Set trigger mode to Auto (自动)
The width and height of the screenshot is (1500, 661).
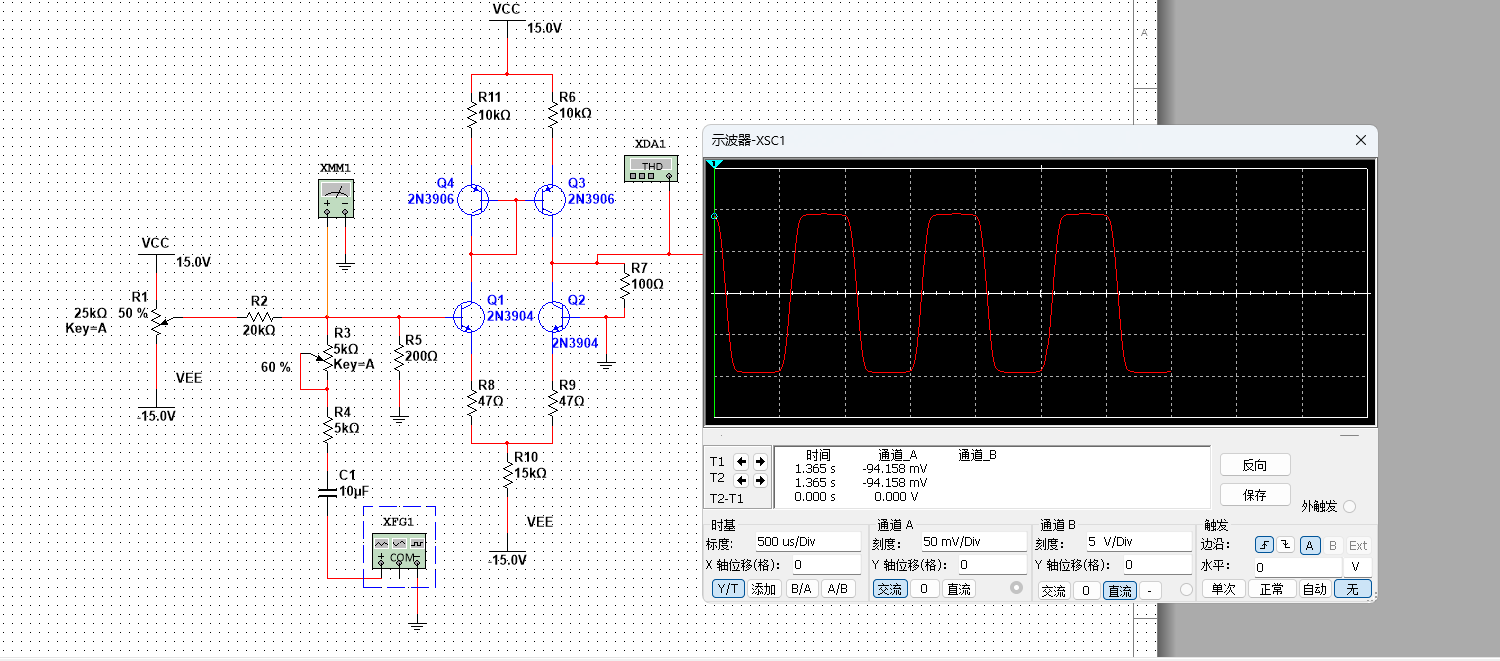[1314, 589]
